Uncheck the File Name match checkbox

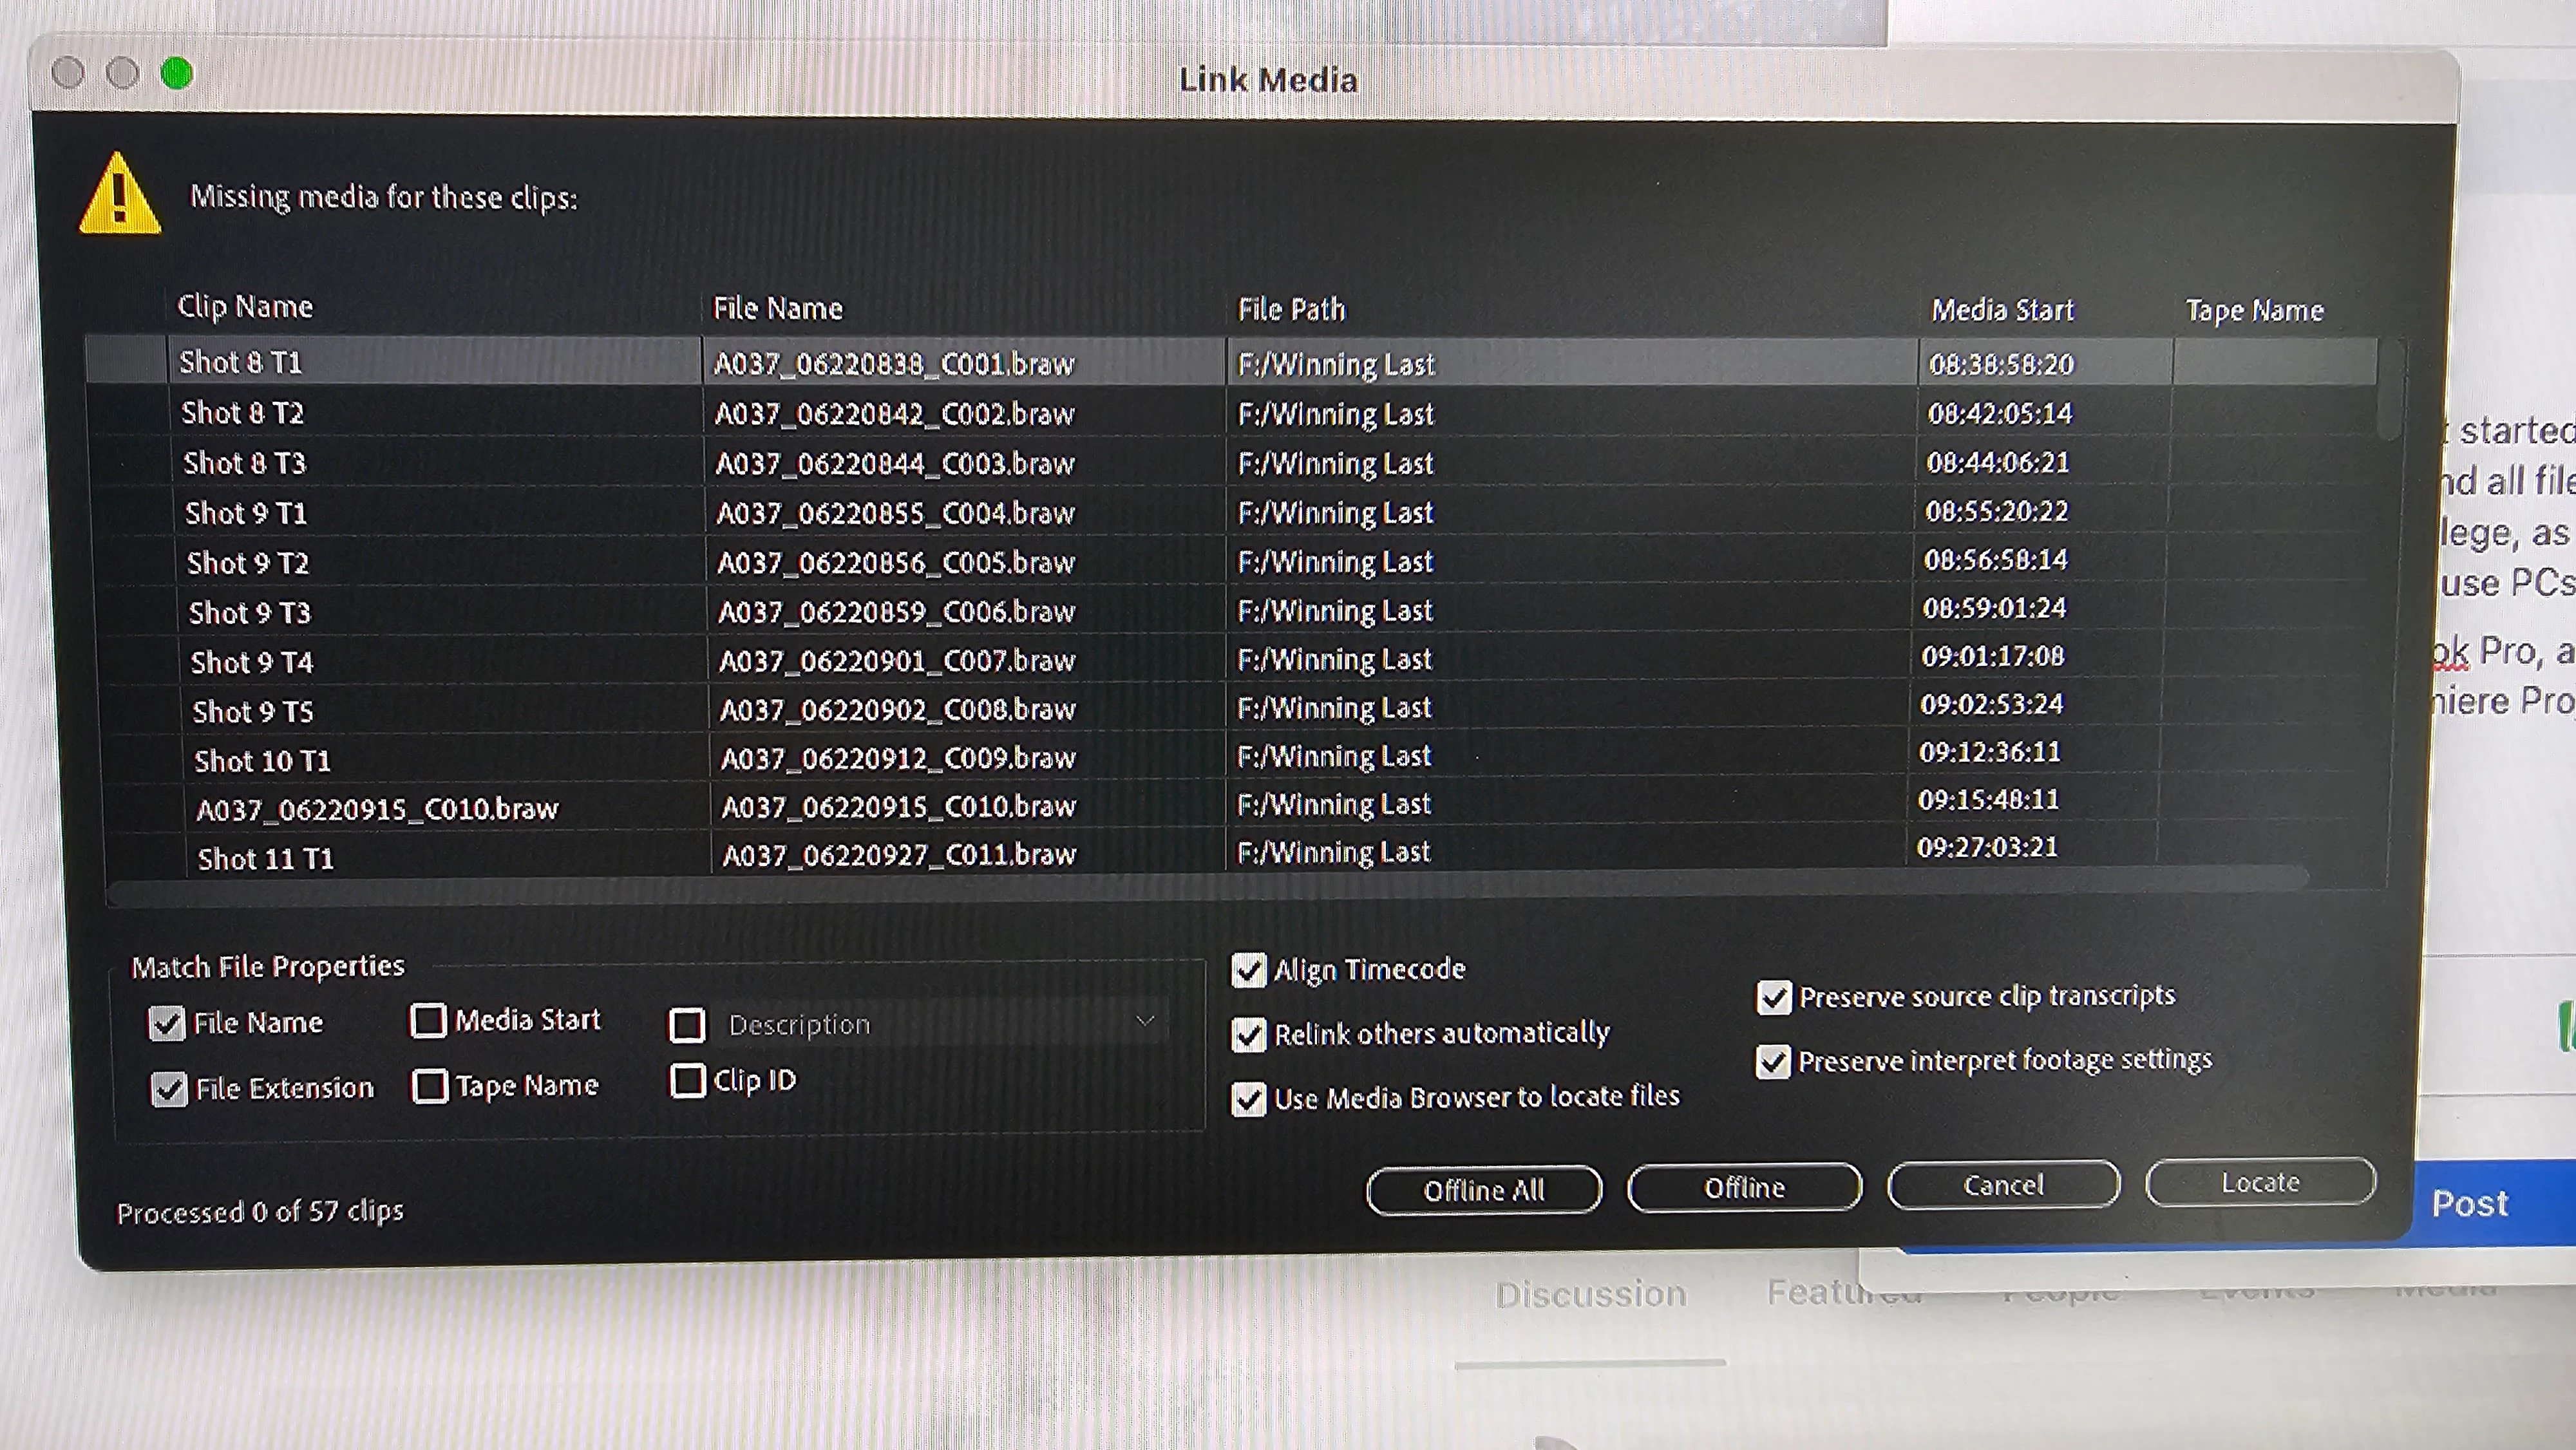point(167,1023)
